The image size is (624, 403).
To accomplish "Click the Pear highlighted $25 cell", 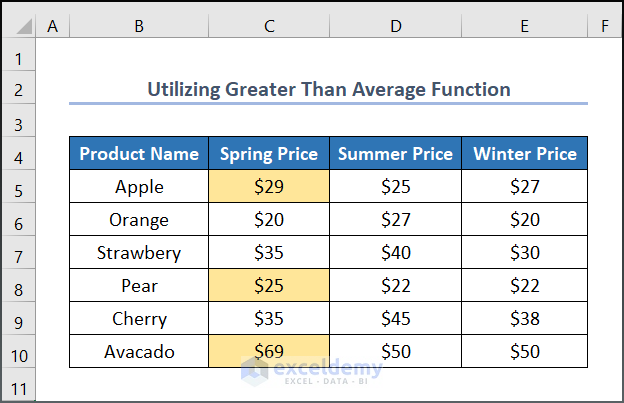I will point(268,286).
